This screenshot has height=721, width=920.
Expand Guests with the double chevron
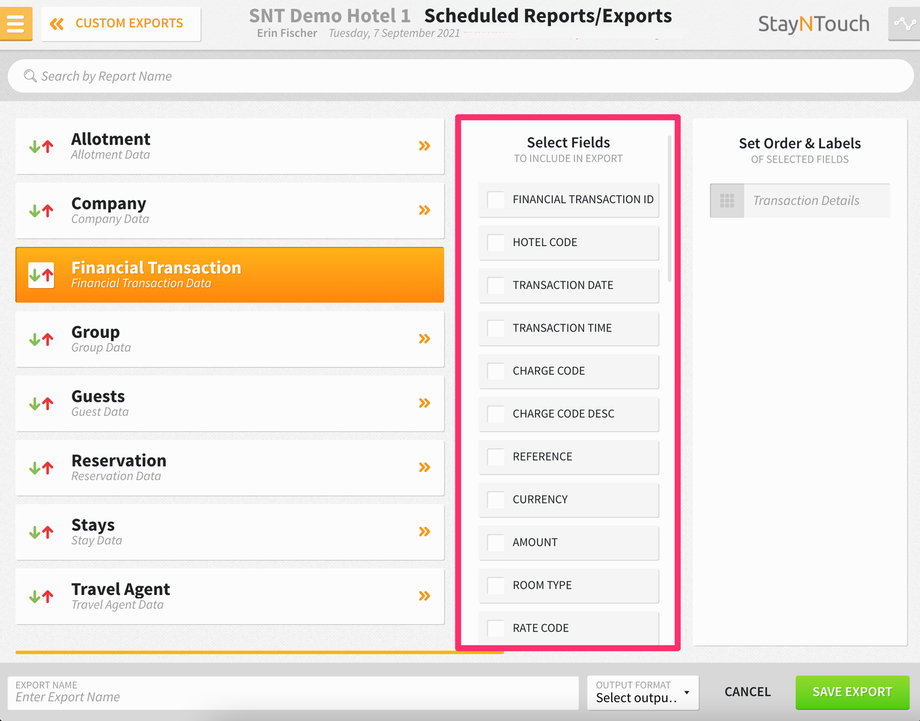coord(424,403)
